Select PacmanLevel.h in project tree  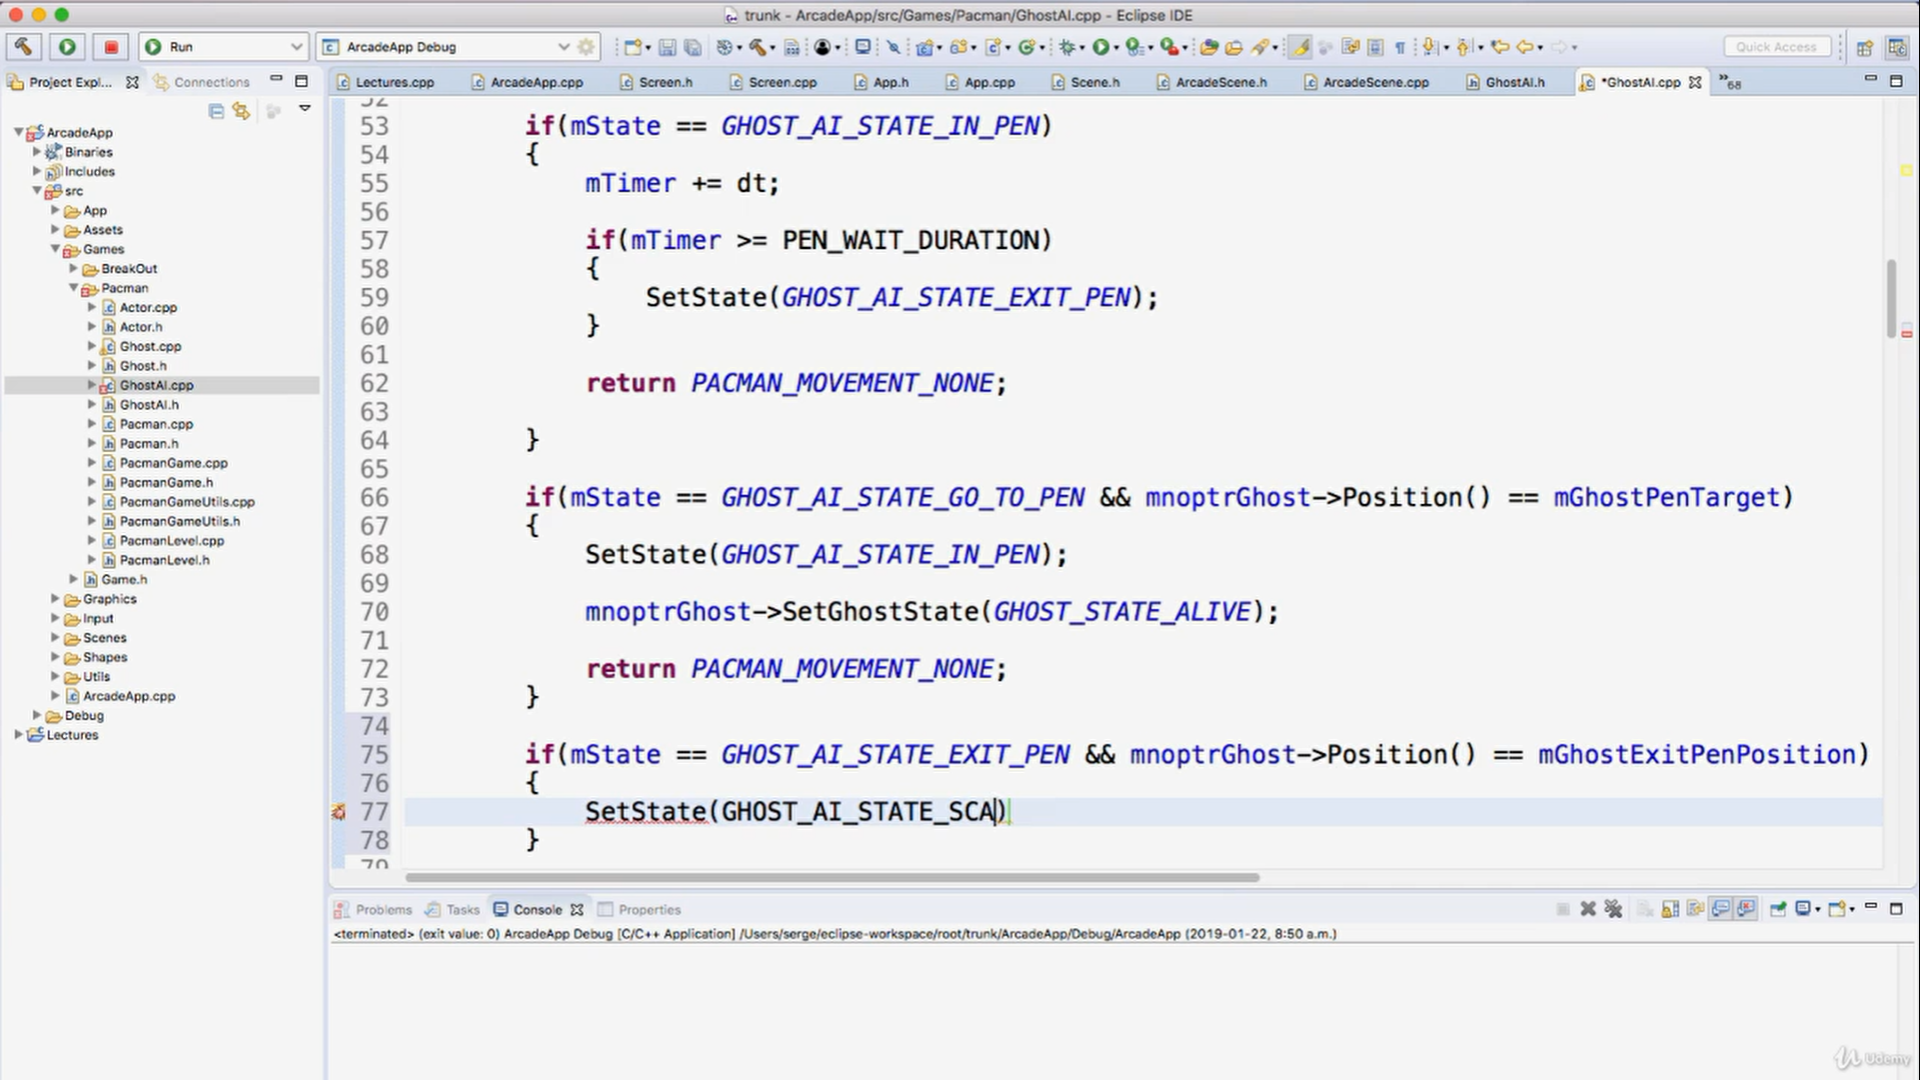click(x=164, y=560)
